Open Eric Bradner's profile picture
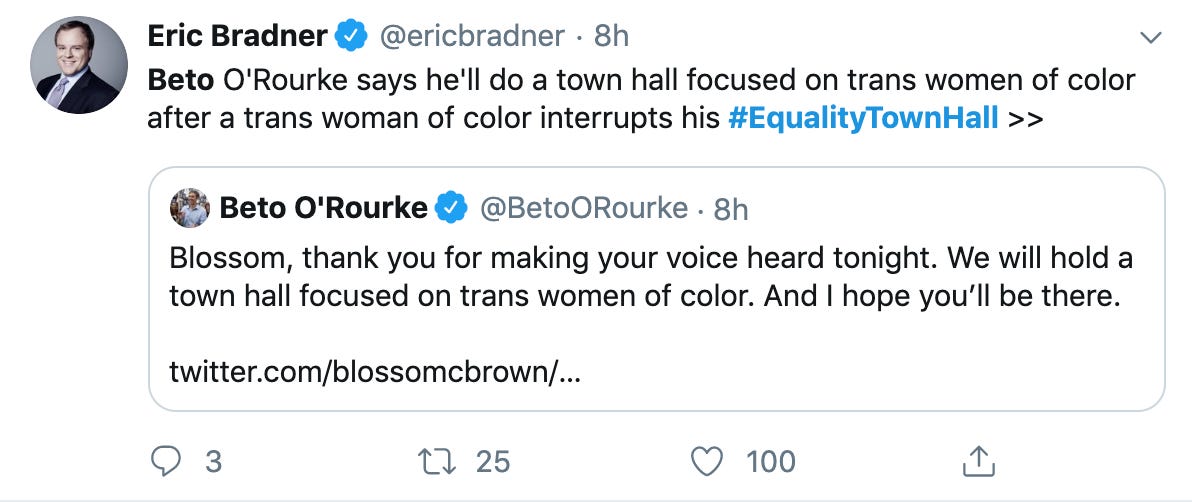Viewport: 1192px width, 502px height. 78,65
